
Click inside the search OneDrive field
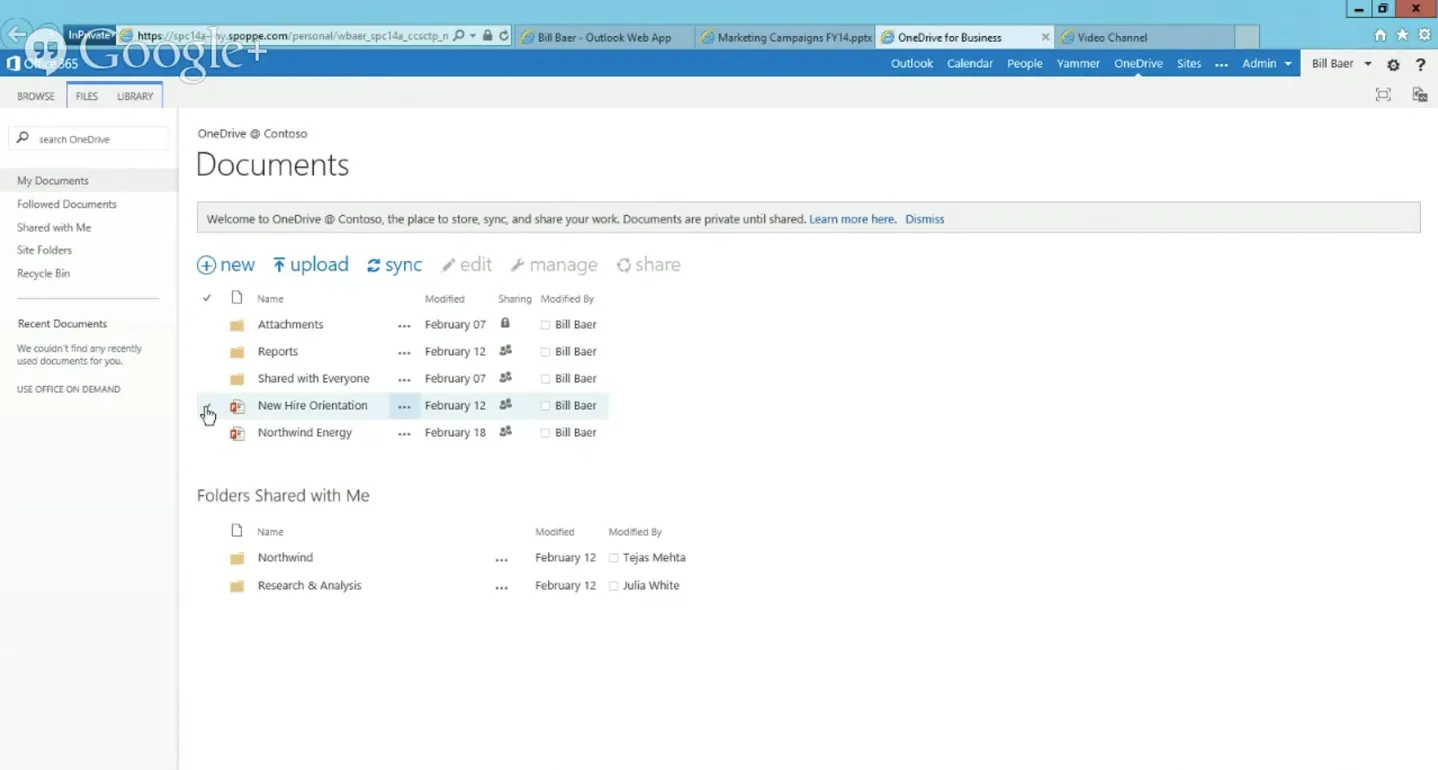(88, 139)
